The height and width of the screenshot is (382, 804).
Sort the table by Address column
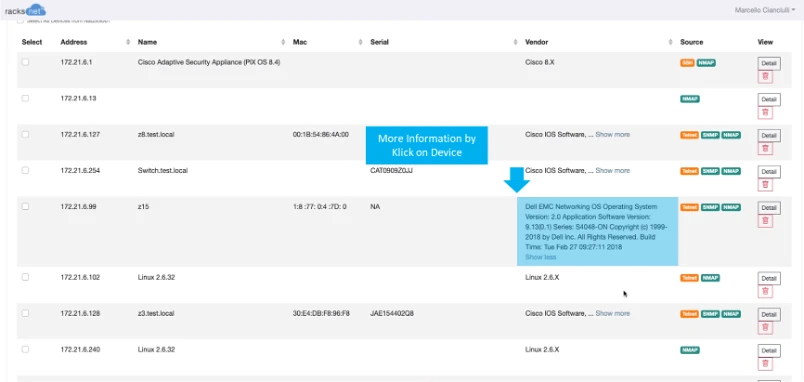(128, 42)
